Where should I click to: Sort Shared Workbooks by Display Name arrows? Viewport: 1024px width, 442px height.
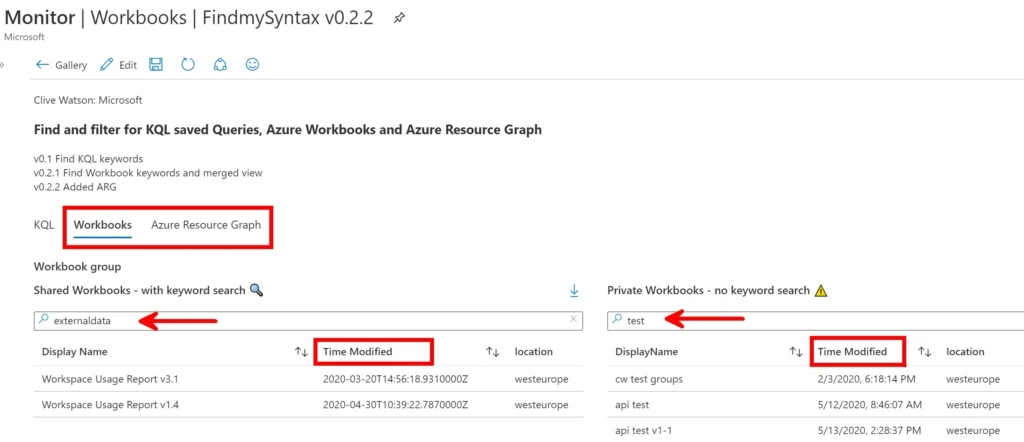tap(301, 352)
